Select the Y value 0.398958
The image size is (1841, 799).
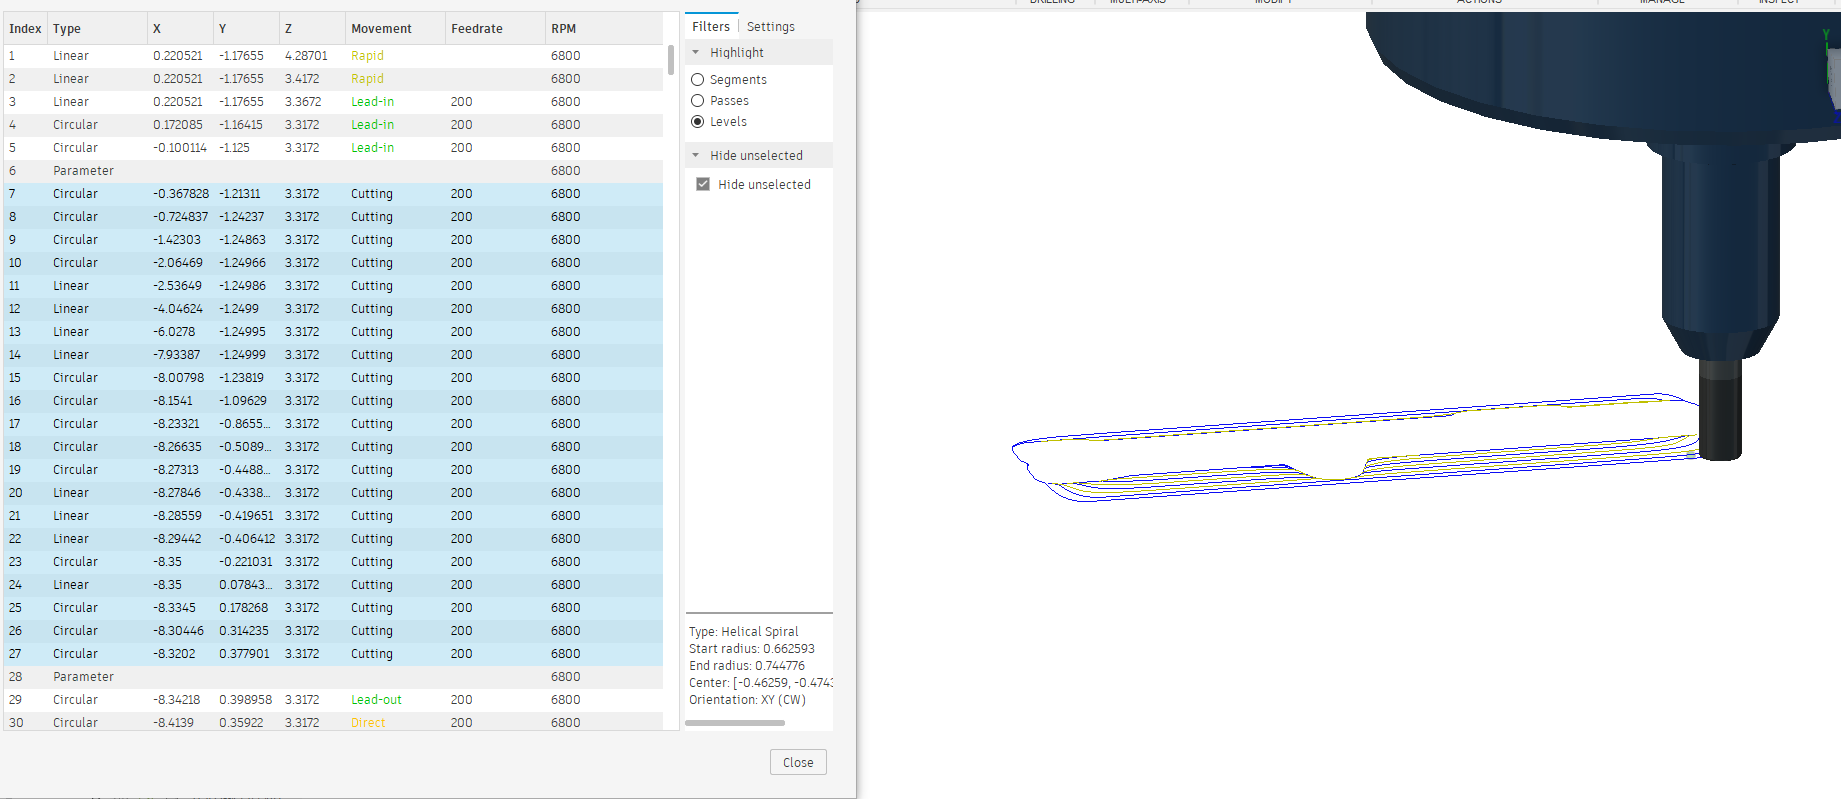click(246, 700)
